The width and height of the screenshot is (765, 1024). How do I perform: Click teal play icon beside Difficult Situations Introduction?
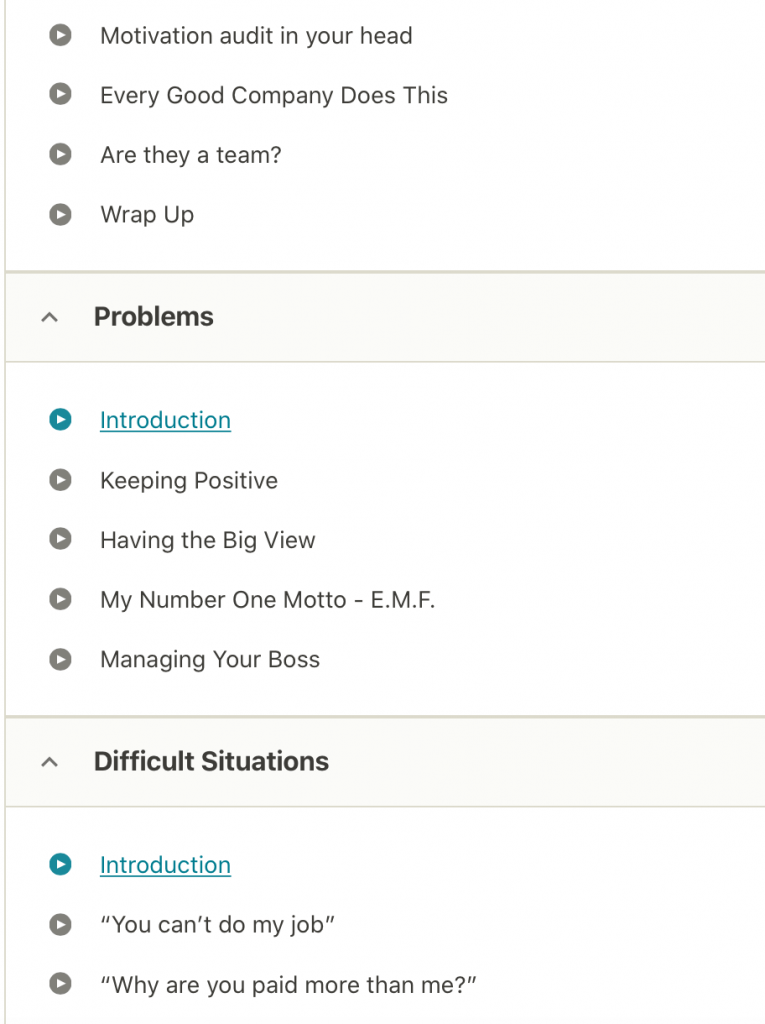point(61,865)
